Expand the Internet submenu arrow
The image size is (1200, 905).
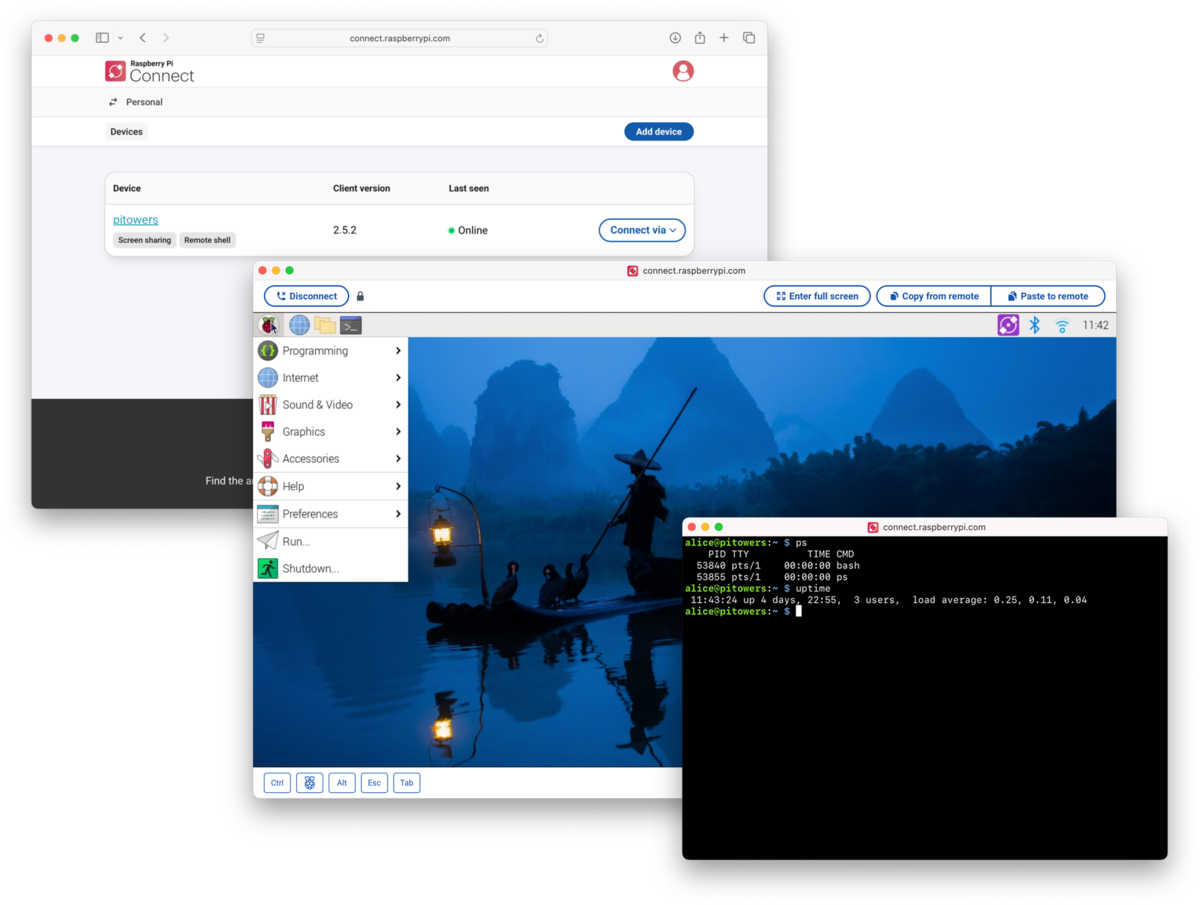point(398,378)
